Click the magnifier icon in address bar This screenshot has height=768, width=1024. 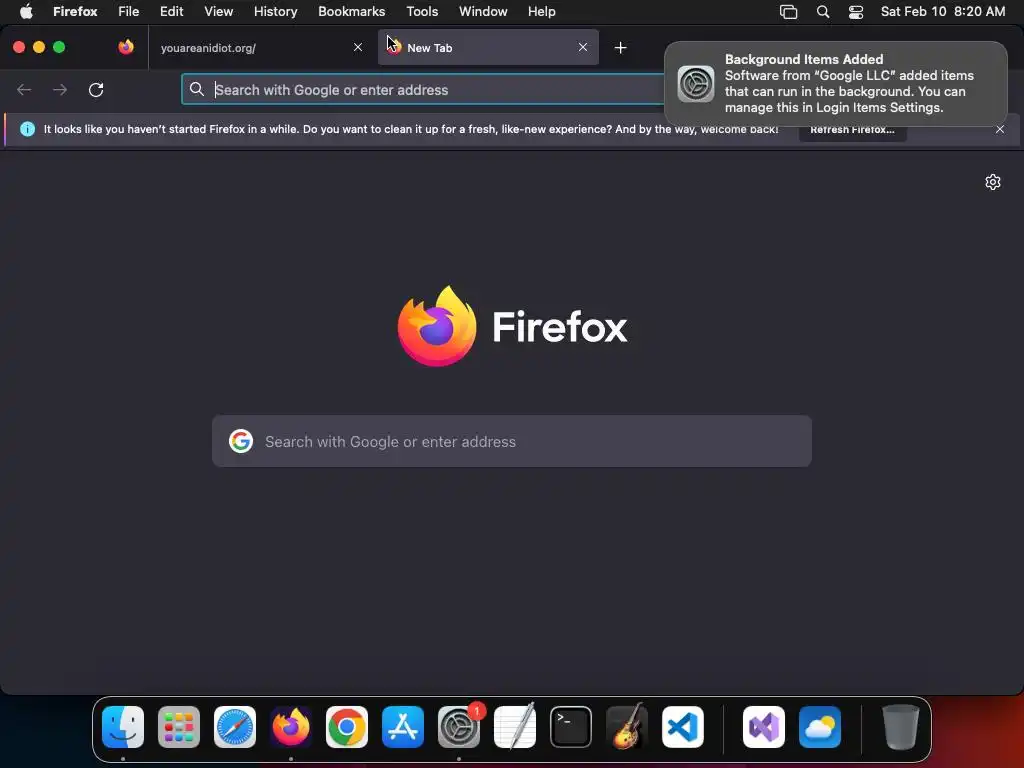tap(197, 89)
